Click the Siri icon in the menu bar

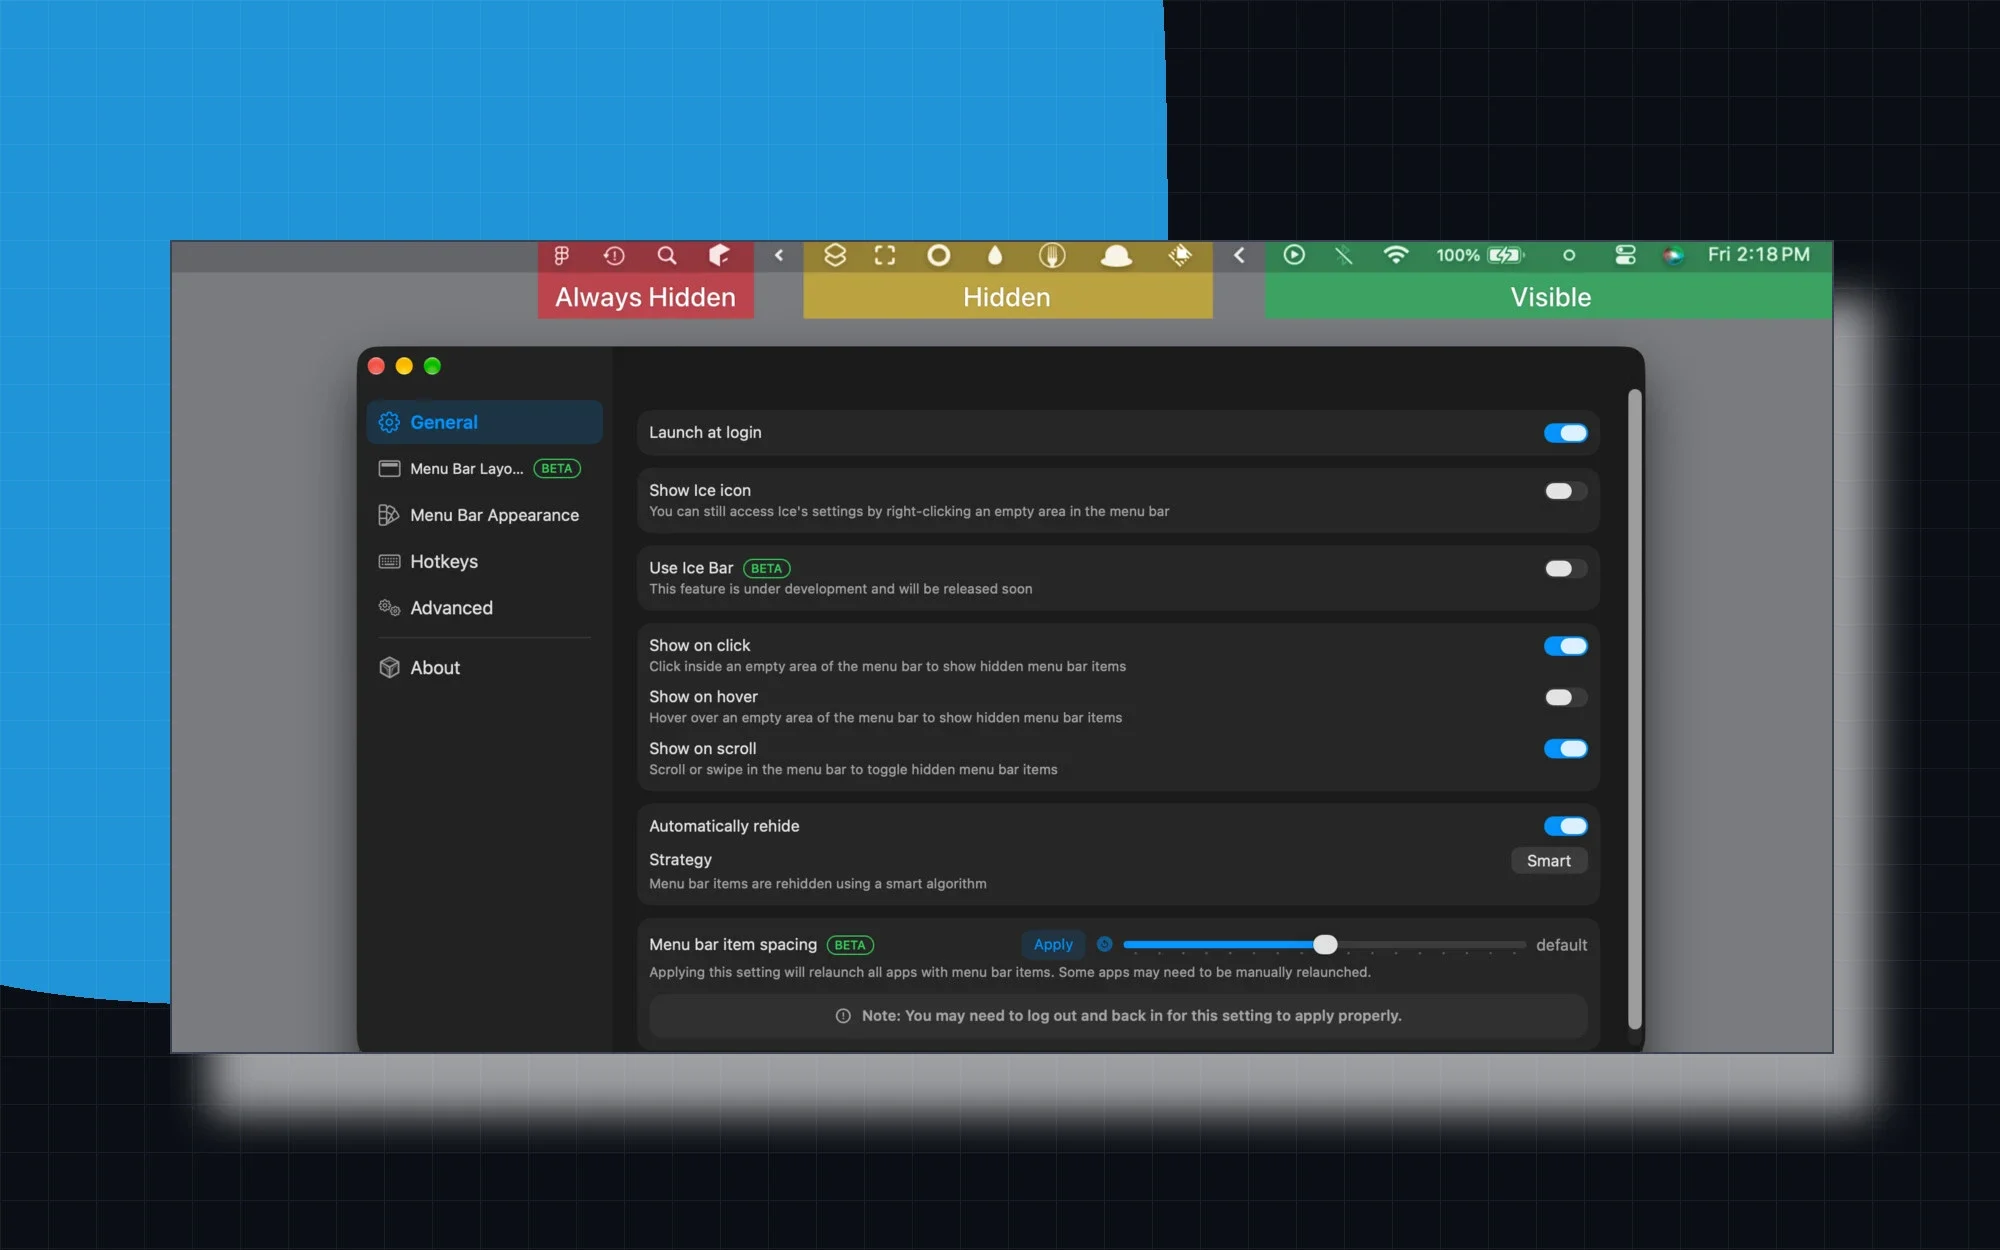pyautogui.click(x=1673, y=255)
